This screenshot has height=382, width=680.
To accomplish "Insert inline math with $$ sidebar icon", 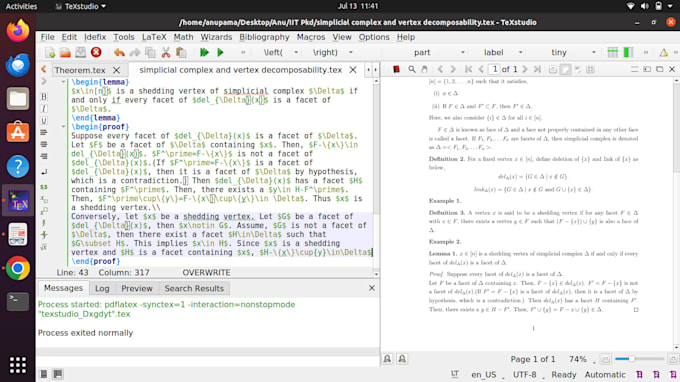I will (44, 187).
